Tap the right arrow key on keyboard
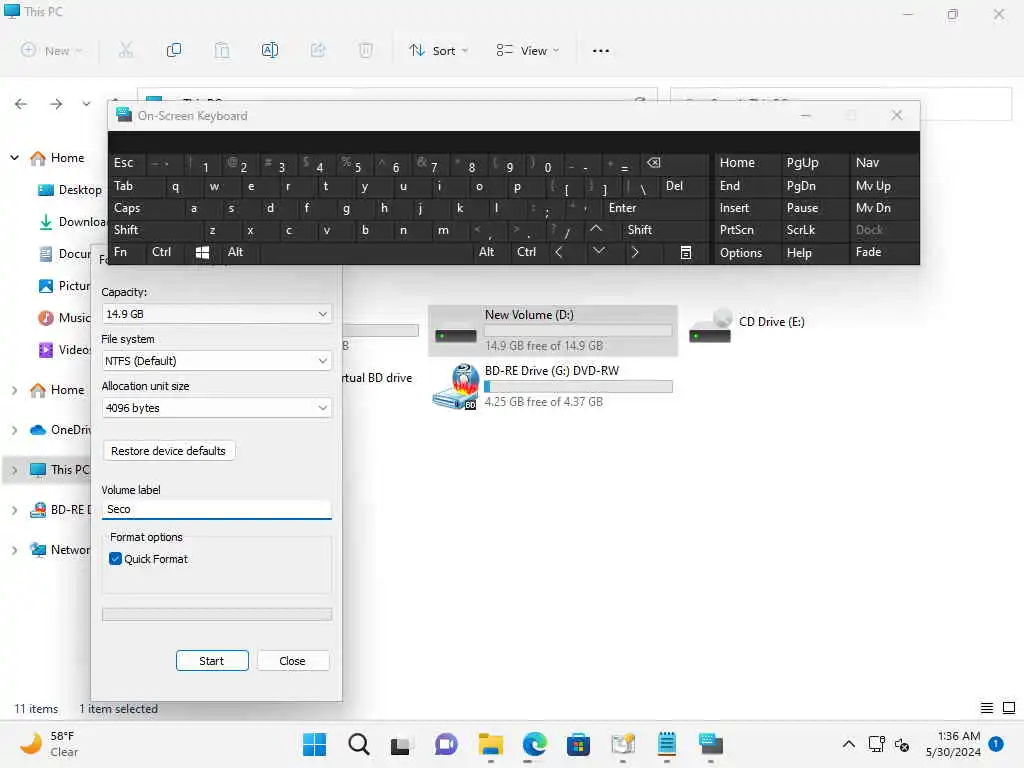This screenshot has height=768, width=1024. [635, 252]
